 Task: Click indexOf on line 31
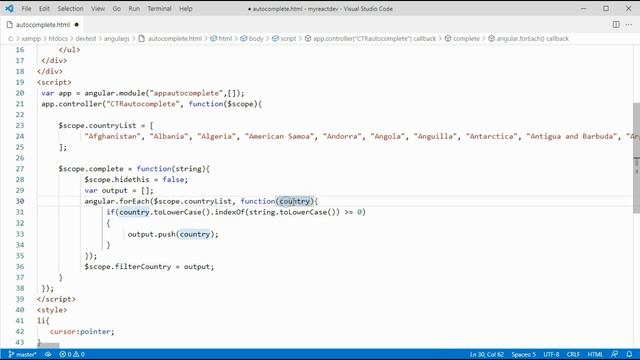(x=229, y=212)
